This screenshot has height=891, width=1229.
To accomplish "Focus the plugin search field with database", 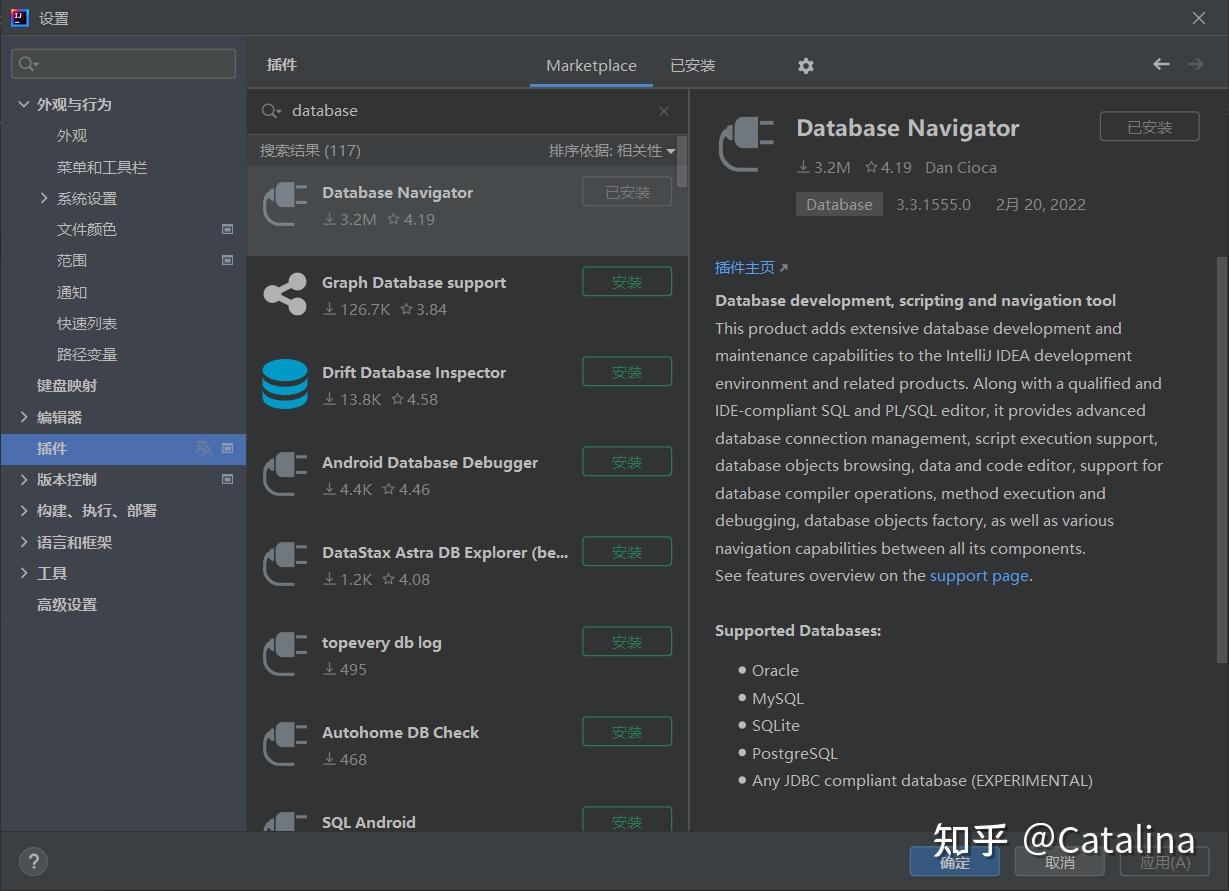I will (468, 111).
